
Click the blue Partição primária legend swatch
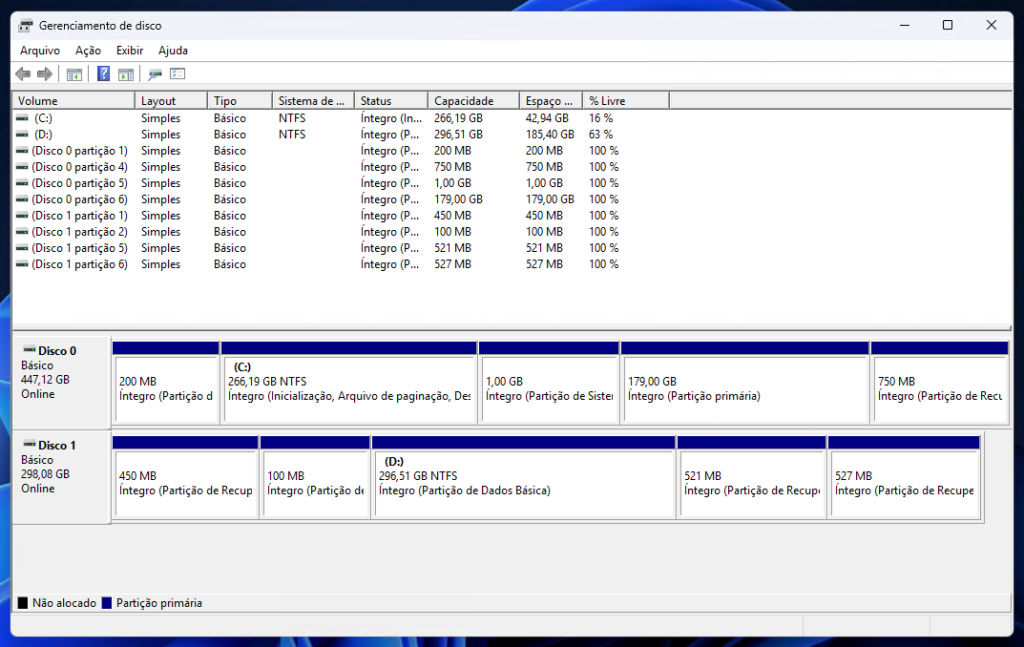click(x=106, y=603)
